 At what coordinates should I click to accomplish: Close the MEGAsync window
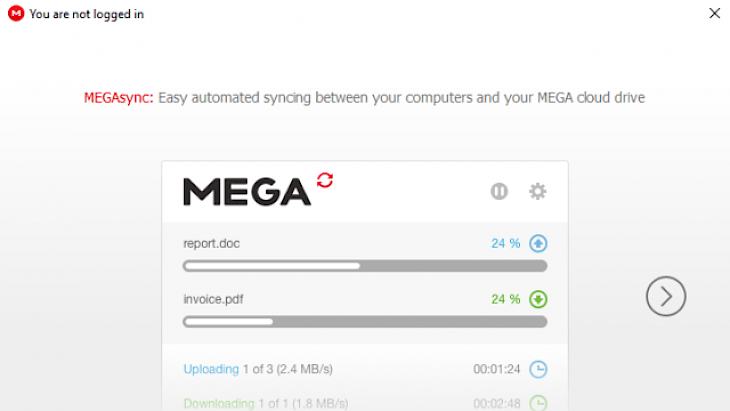coord(715,13)
